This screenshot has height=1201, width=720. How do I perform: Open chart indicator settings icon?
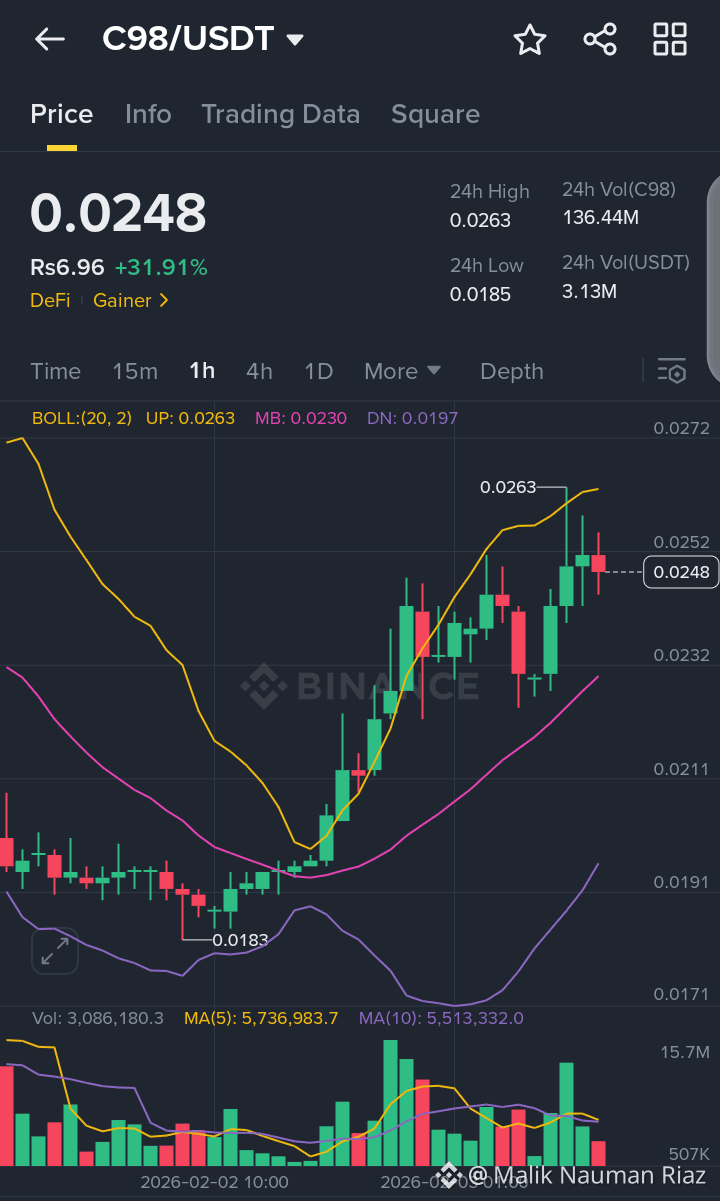click(671, 371)
